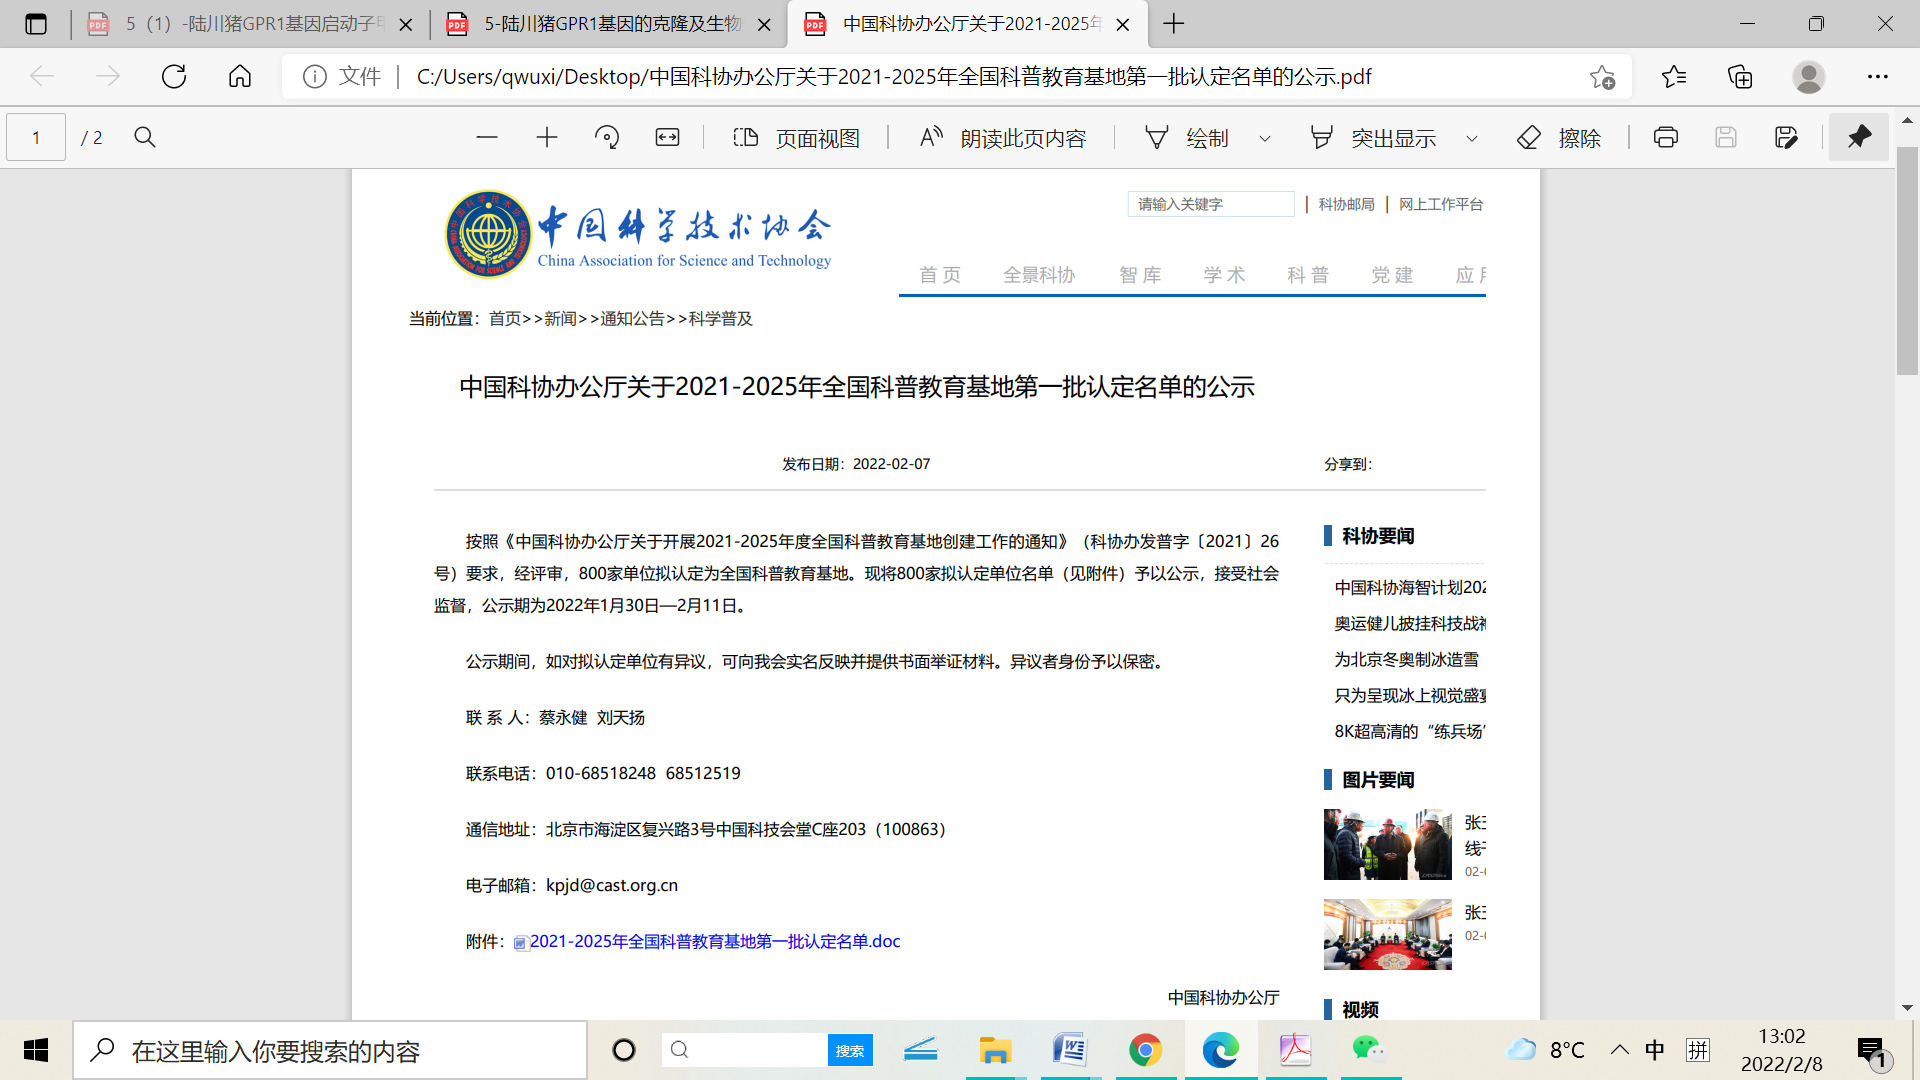This screenshot has width=1920, height=1080.
Task: Select the 突出显示 highlight tool
Action: click(x=1373, y=138)
